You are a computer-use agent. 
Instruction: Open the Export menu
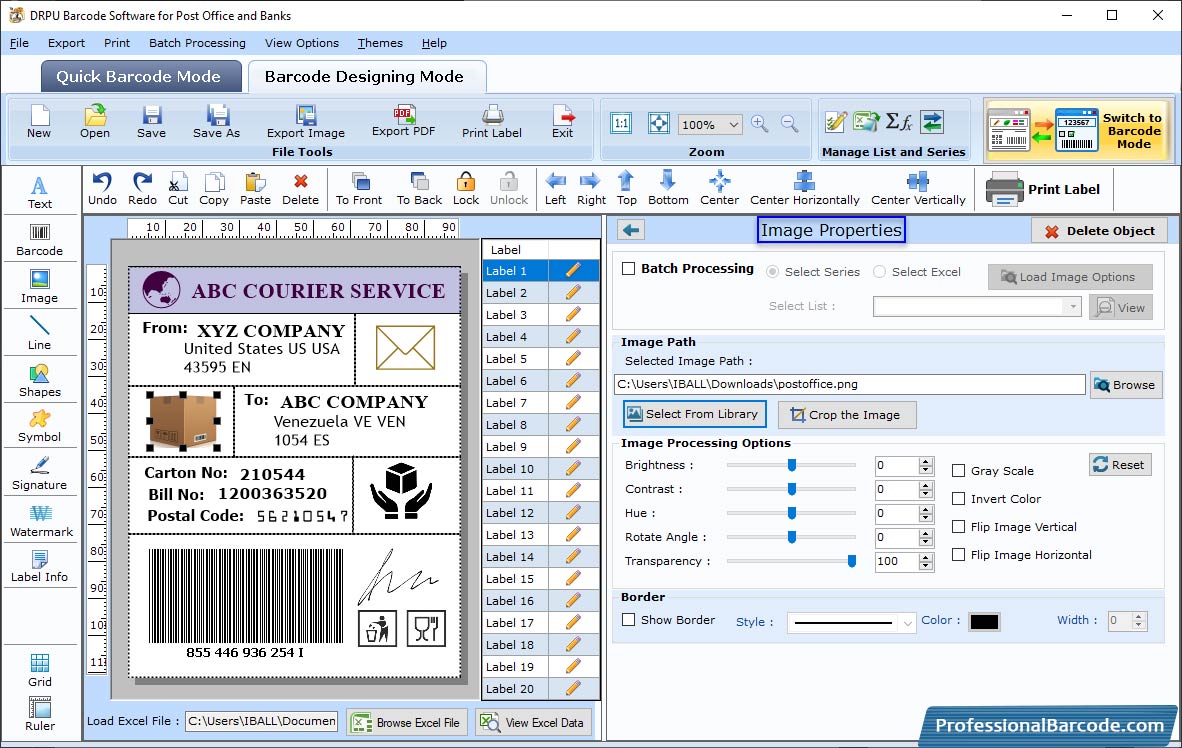pyautogui.click(x=66, y=43)
